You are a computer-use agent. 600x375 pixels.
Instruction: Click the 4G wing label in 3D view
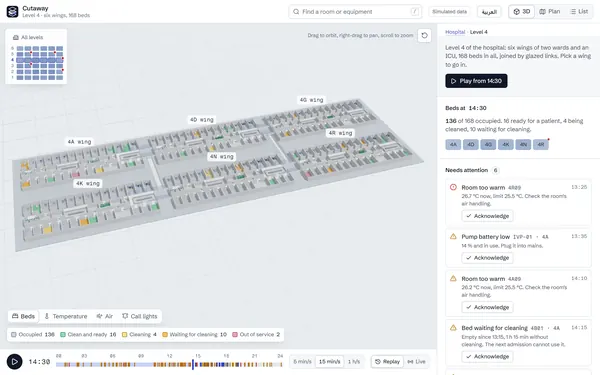[311, 100]
